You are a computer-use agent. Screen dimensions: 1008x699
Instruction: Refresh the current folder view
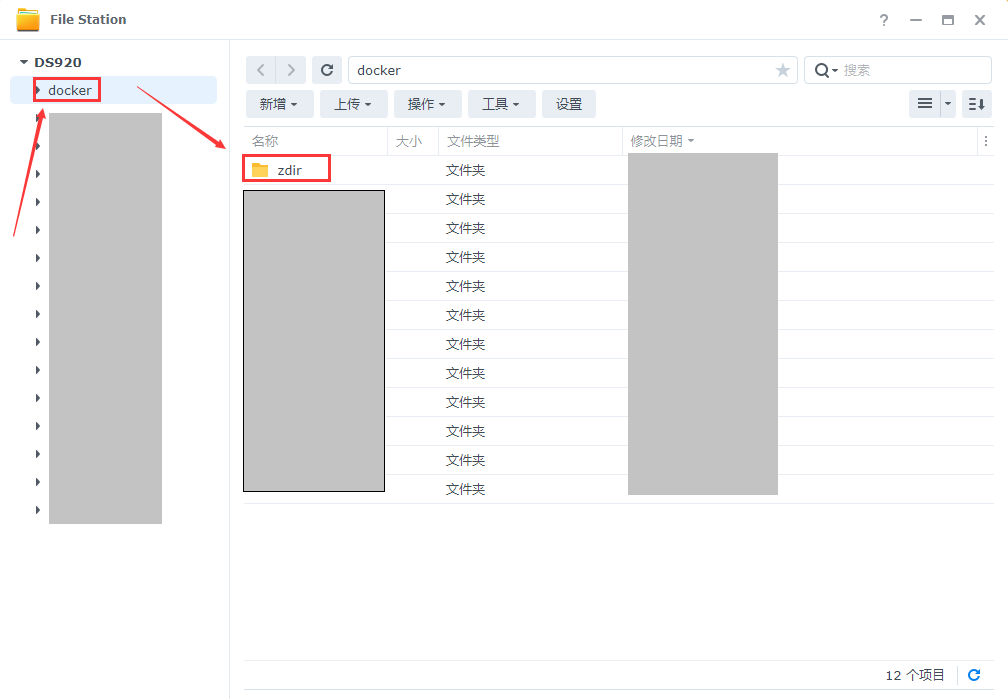coord(327,70)
